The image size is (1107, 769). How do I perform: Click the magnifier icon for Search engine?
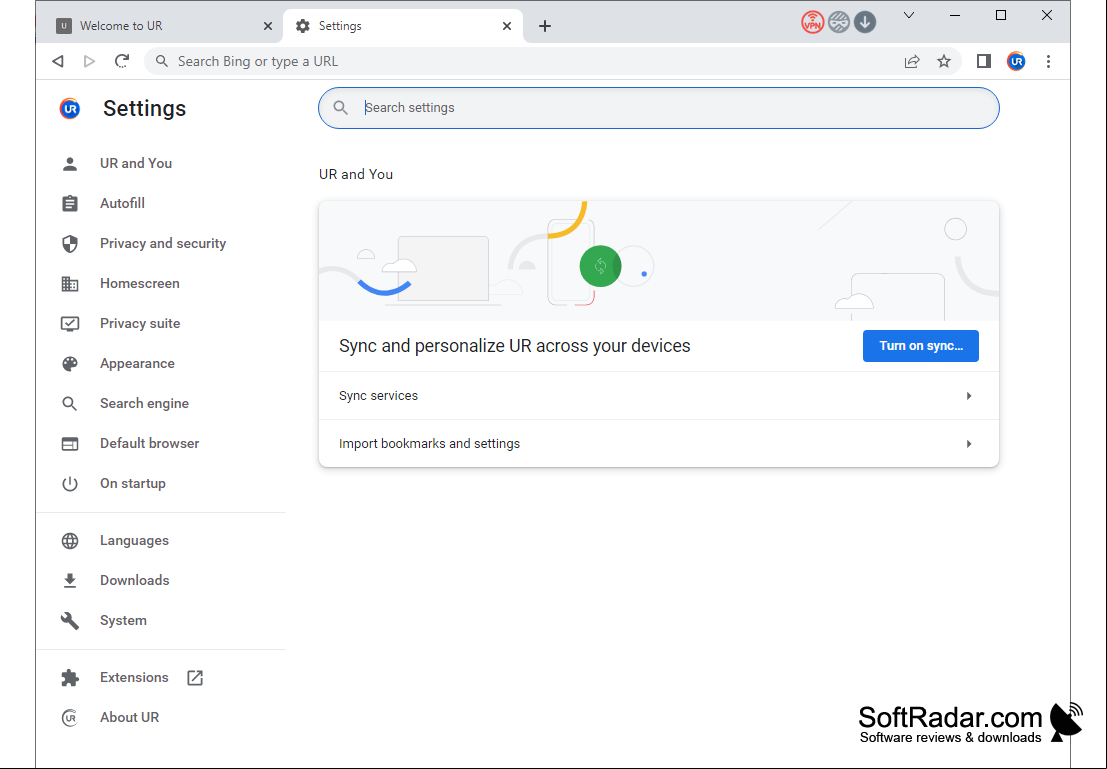pos(70,404)
